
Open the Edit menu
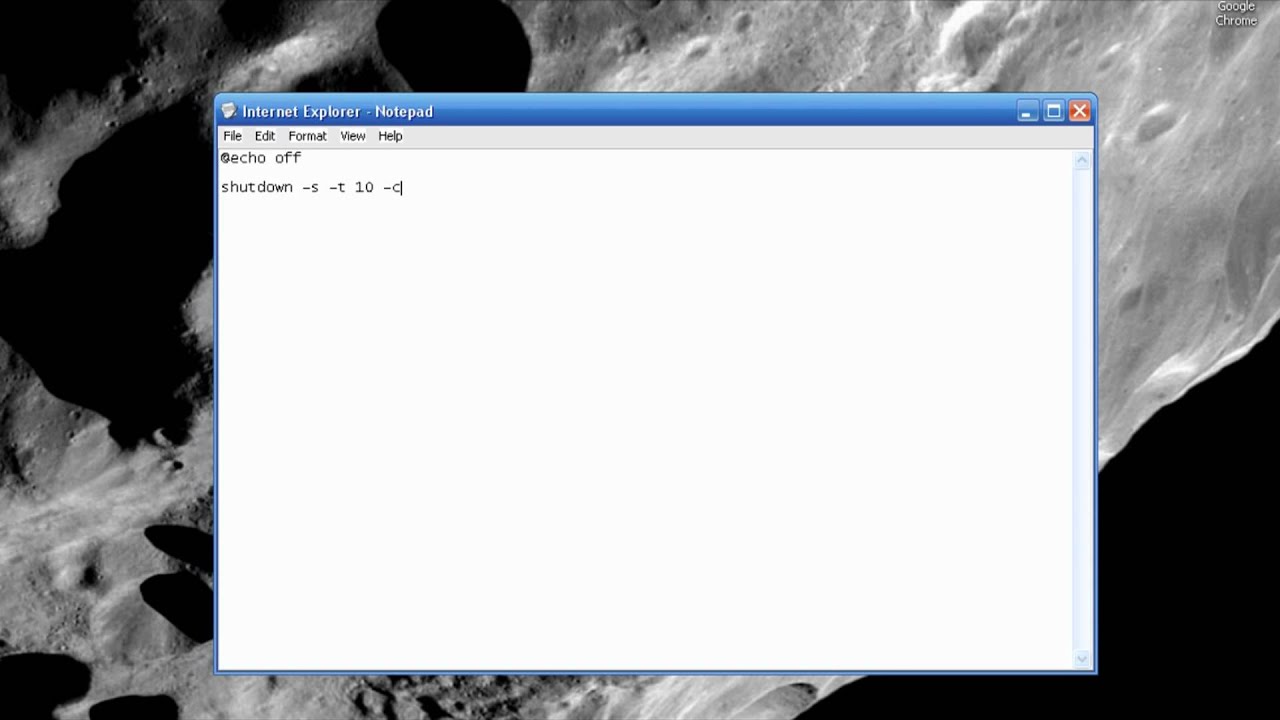point(264,136)
